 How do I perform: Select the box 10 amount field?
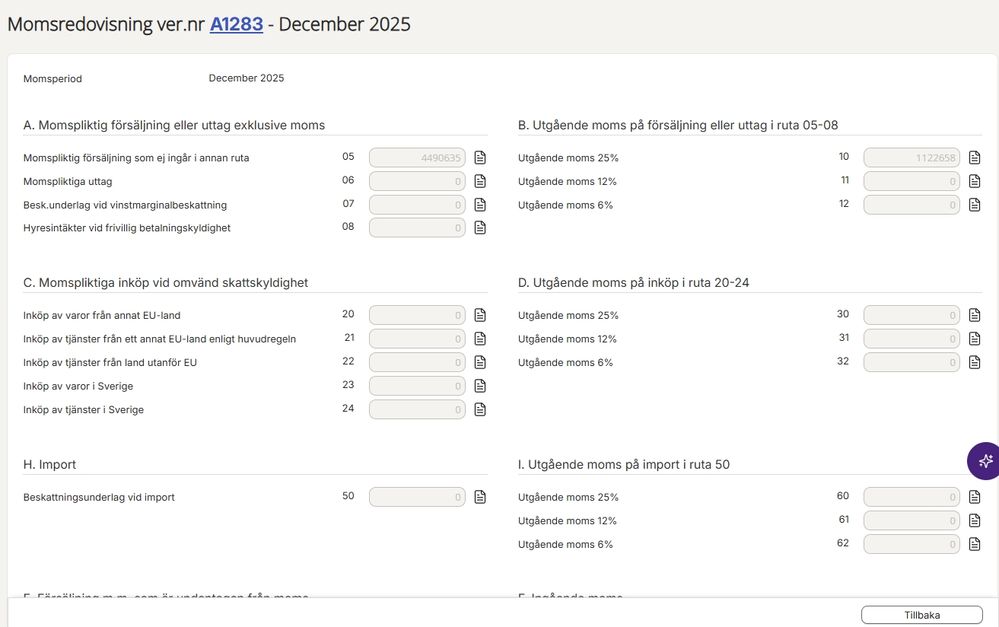[912, 157]
